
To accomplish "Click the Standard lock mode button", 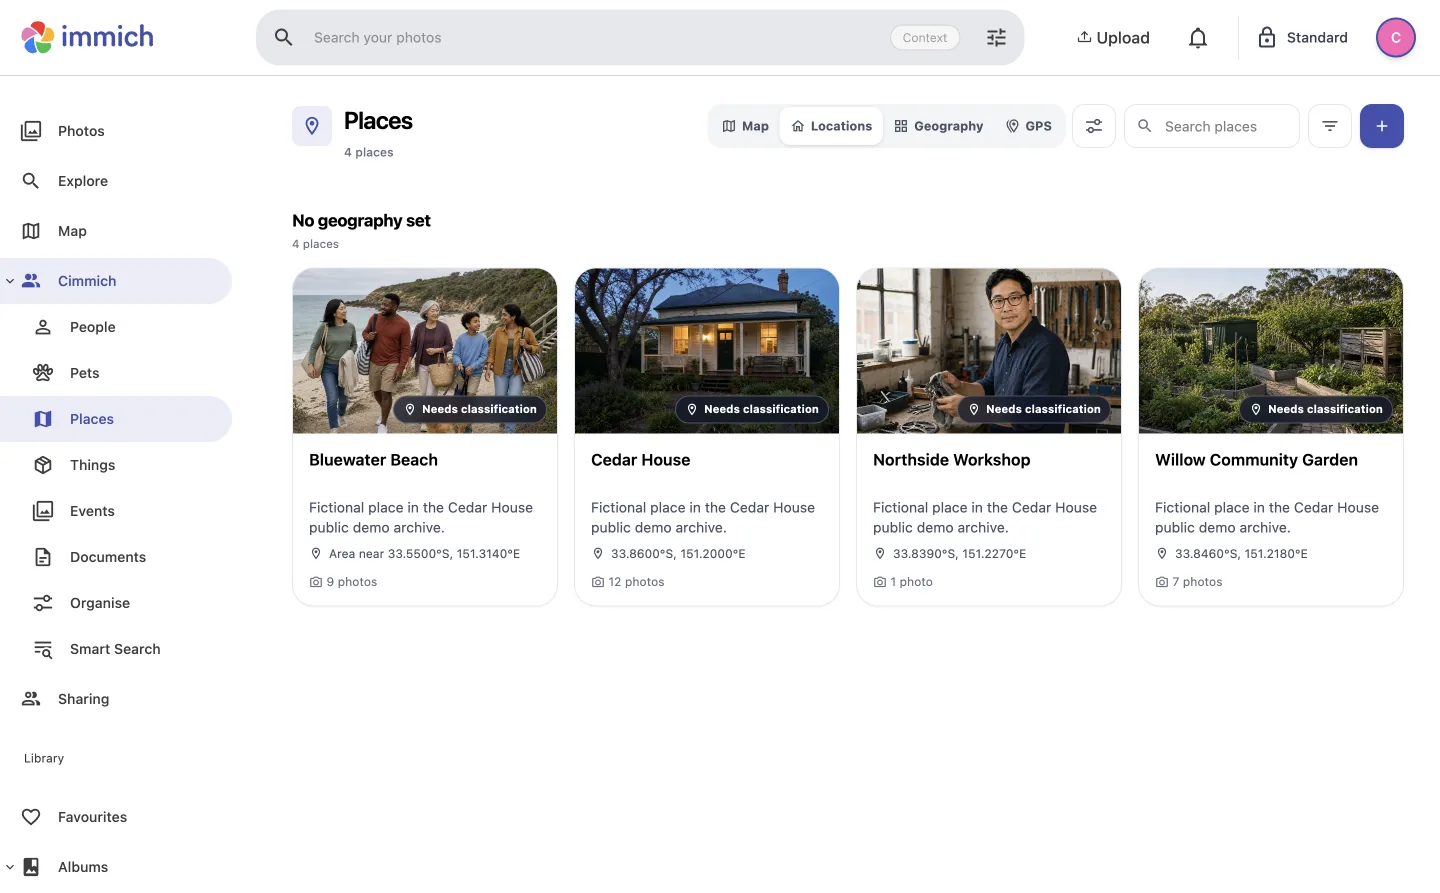I will [x=1303, y=38].
